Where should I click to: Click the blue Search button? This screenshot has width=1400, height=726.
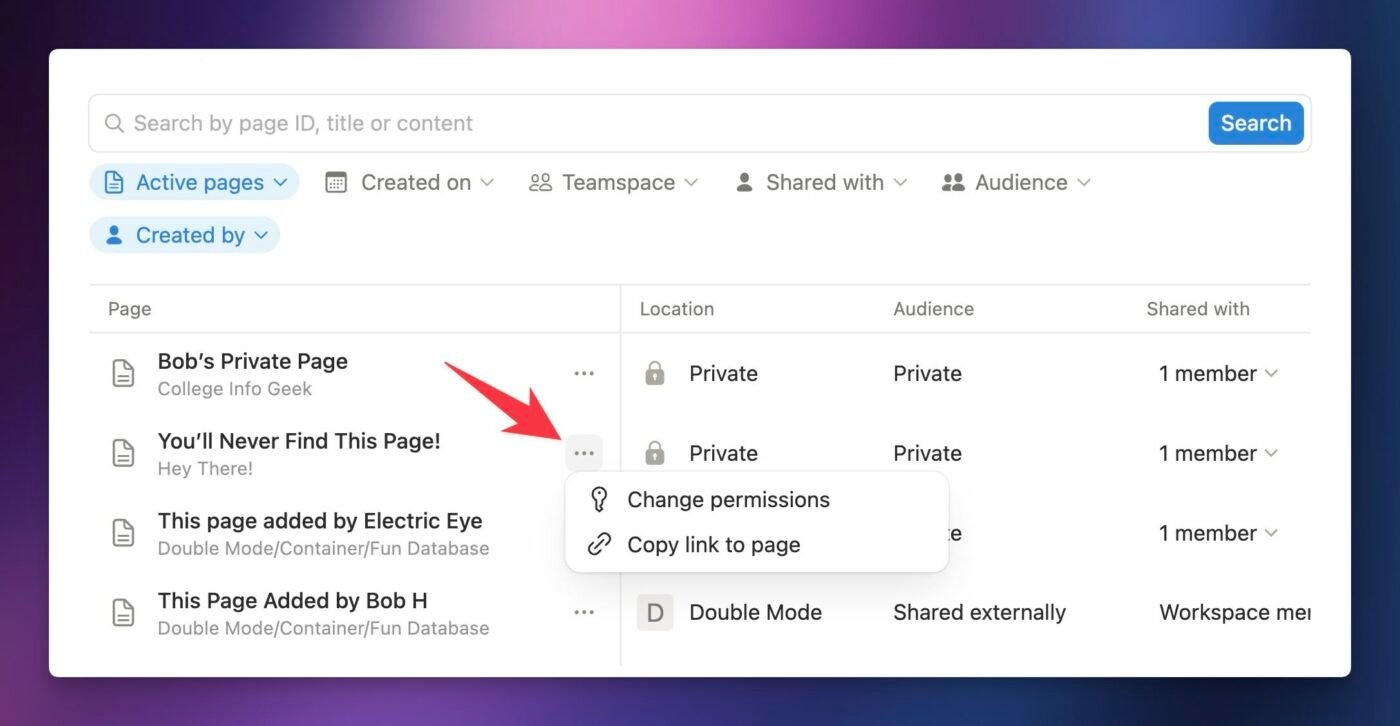[1255, 122]
